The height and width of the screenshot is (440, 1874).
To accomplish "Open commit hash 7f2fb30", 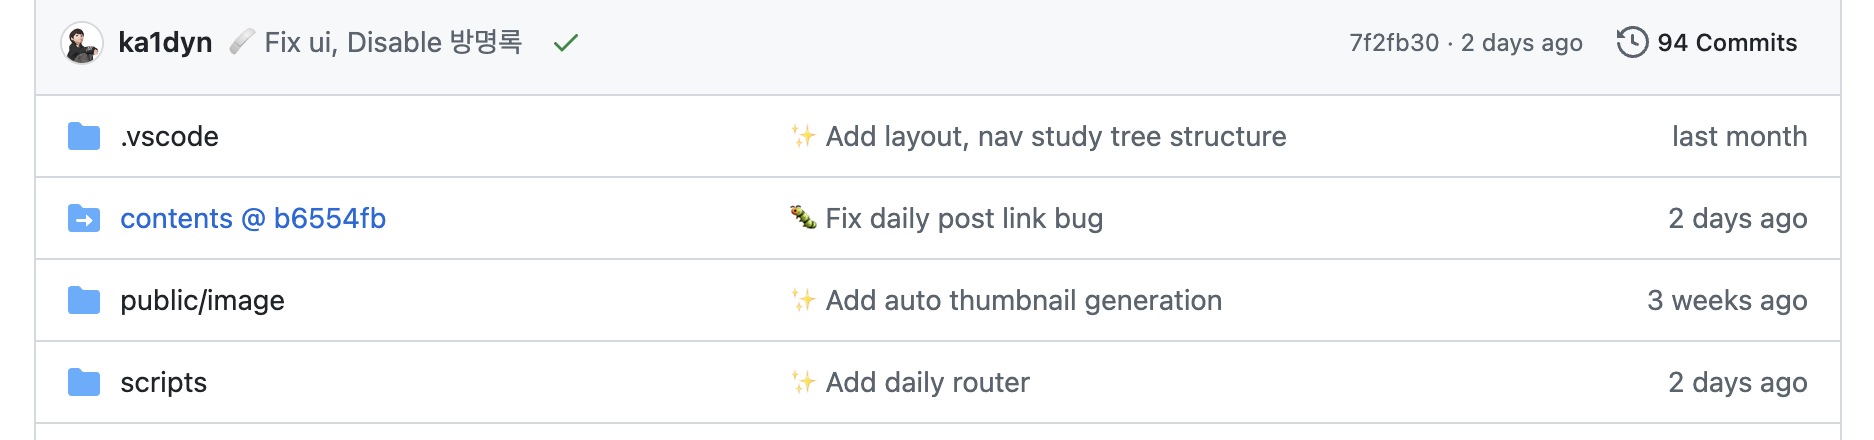I will pyautogui.click(x=1394, y=43).
